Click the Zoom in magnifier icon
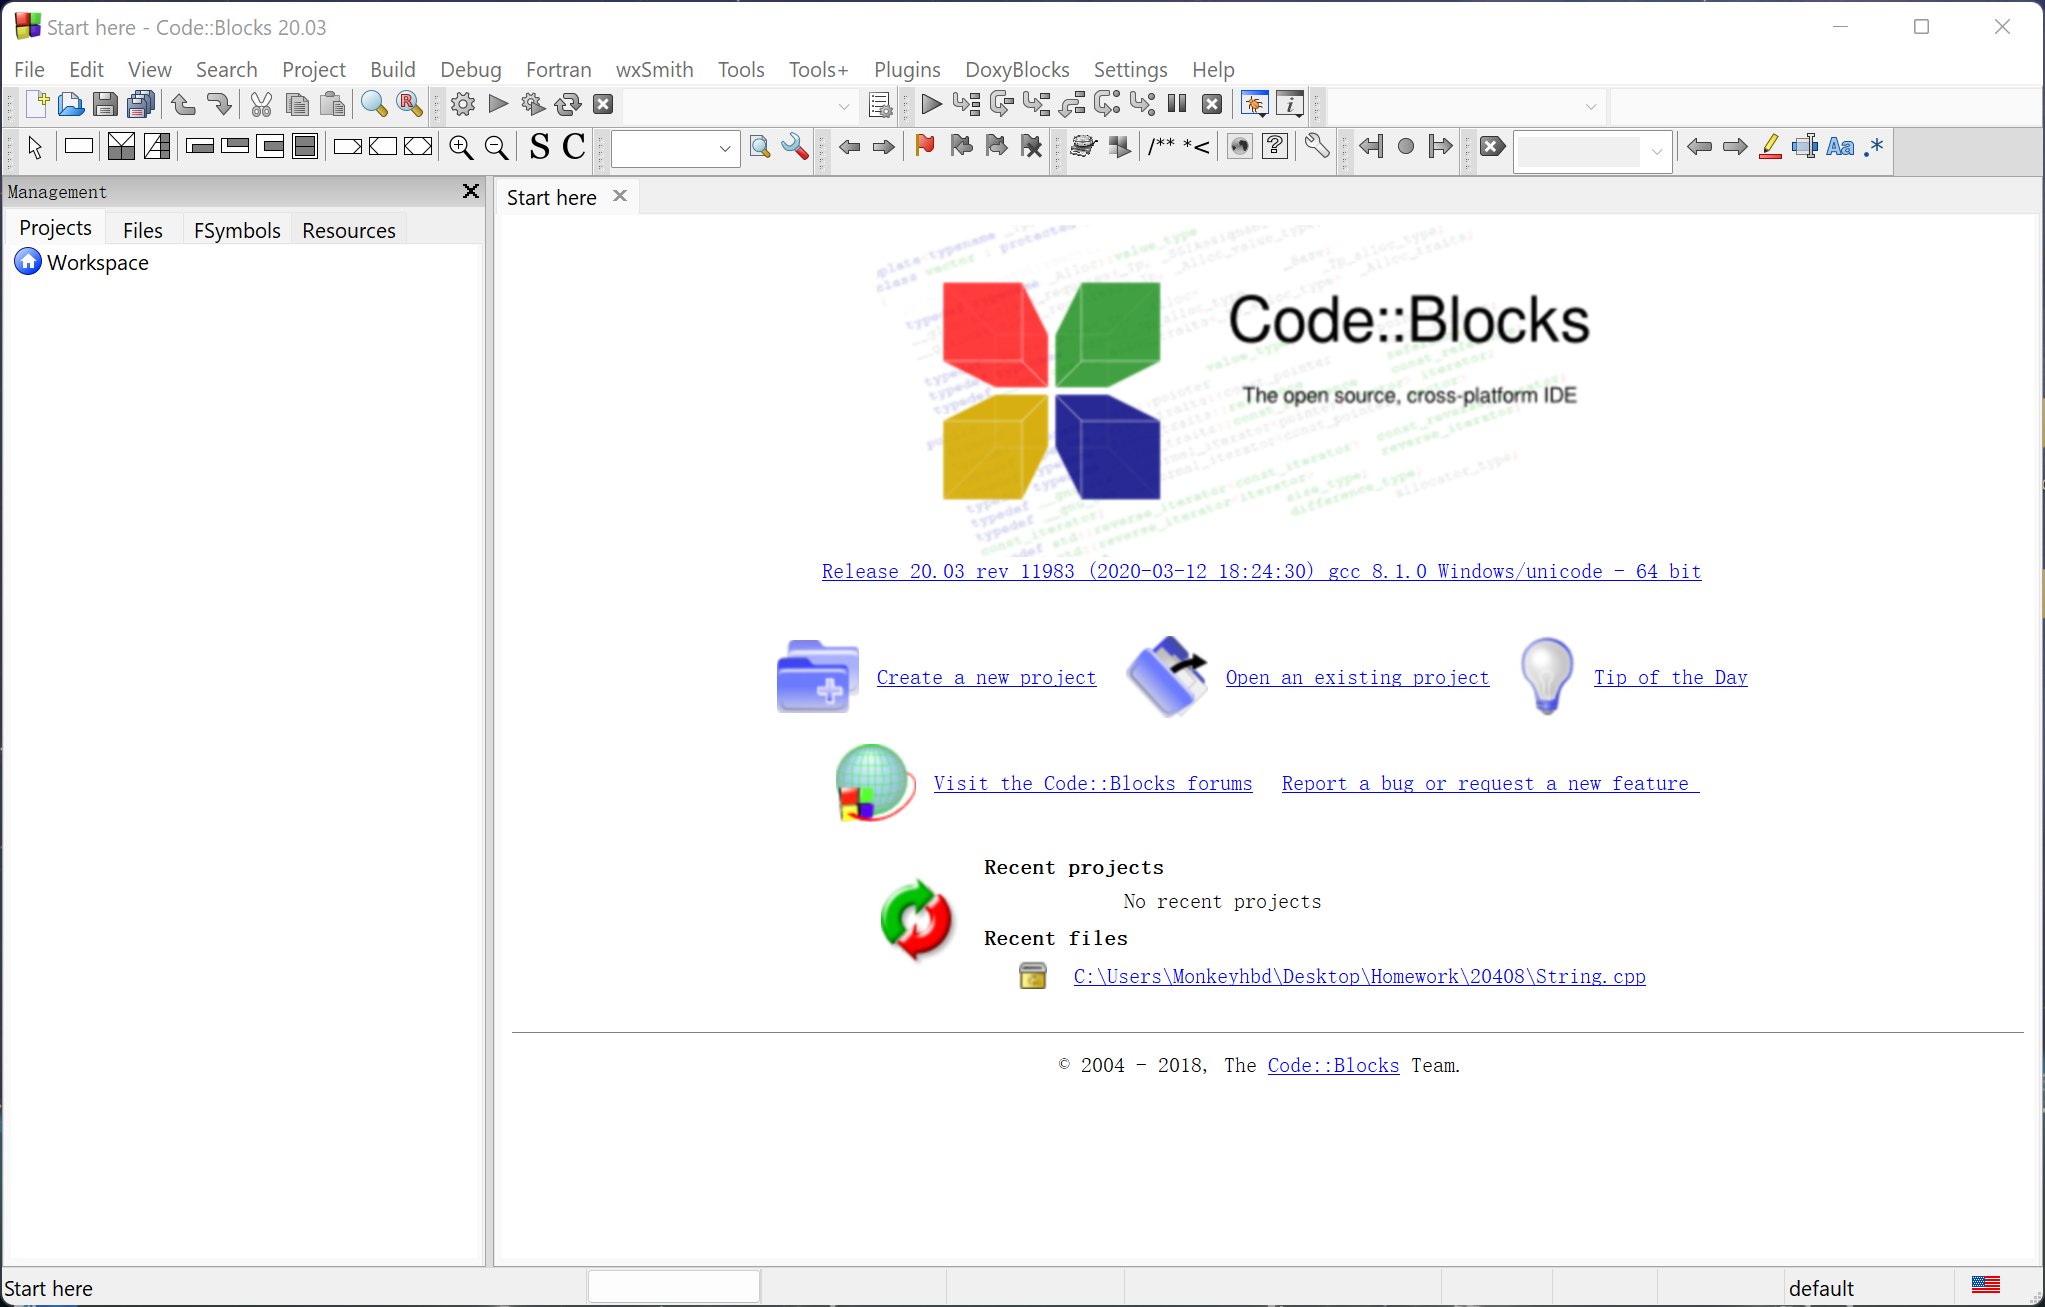2045x1307 pixels. (461, 147)
